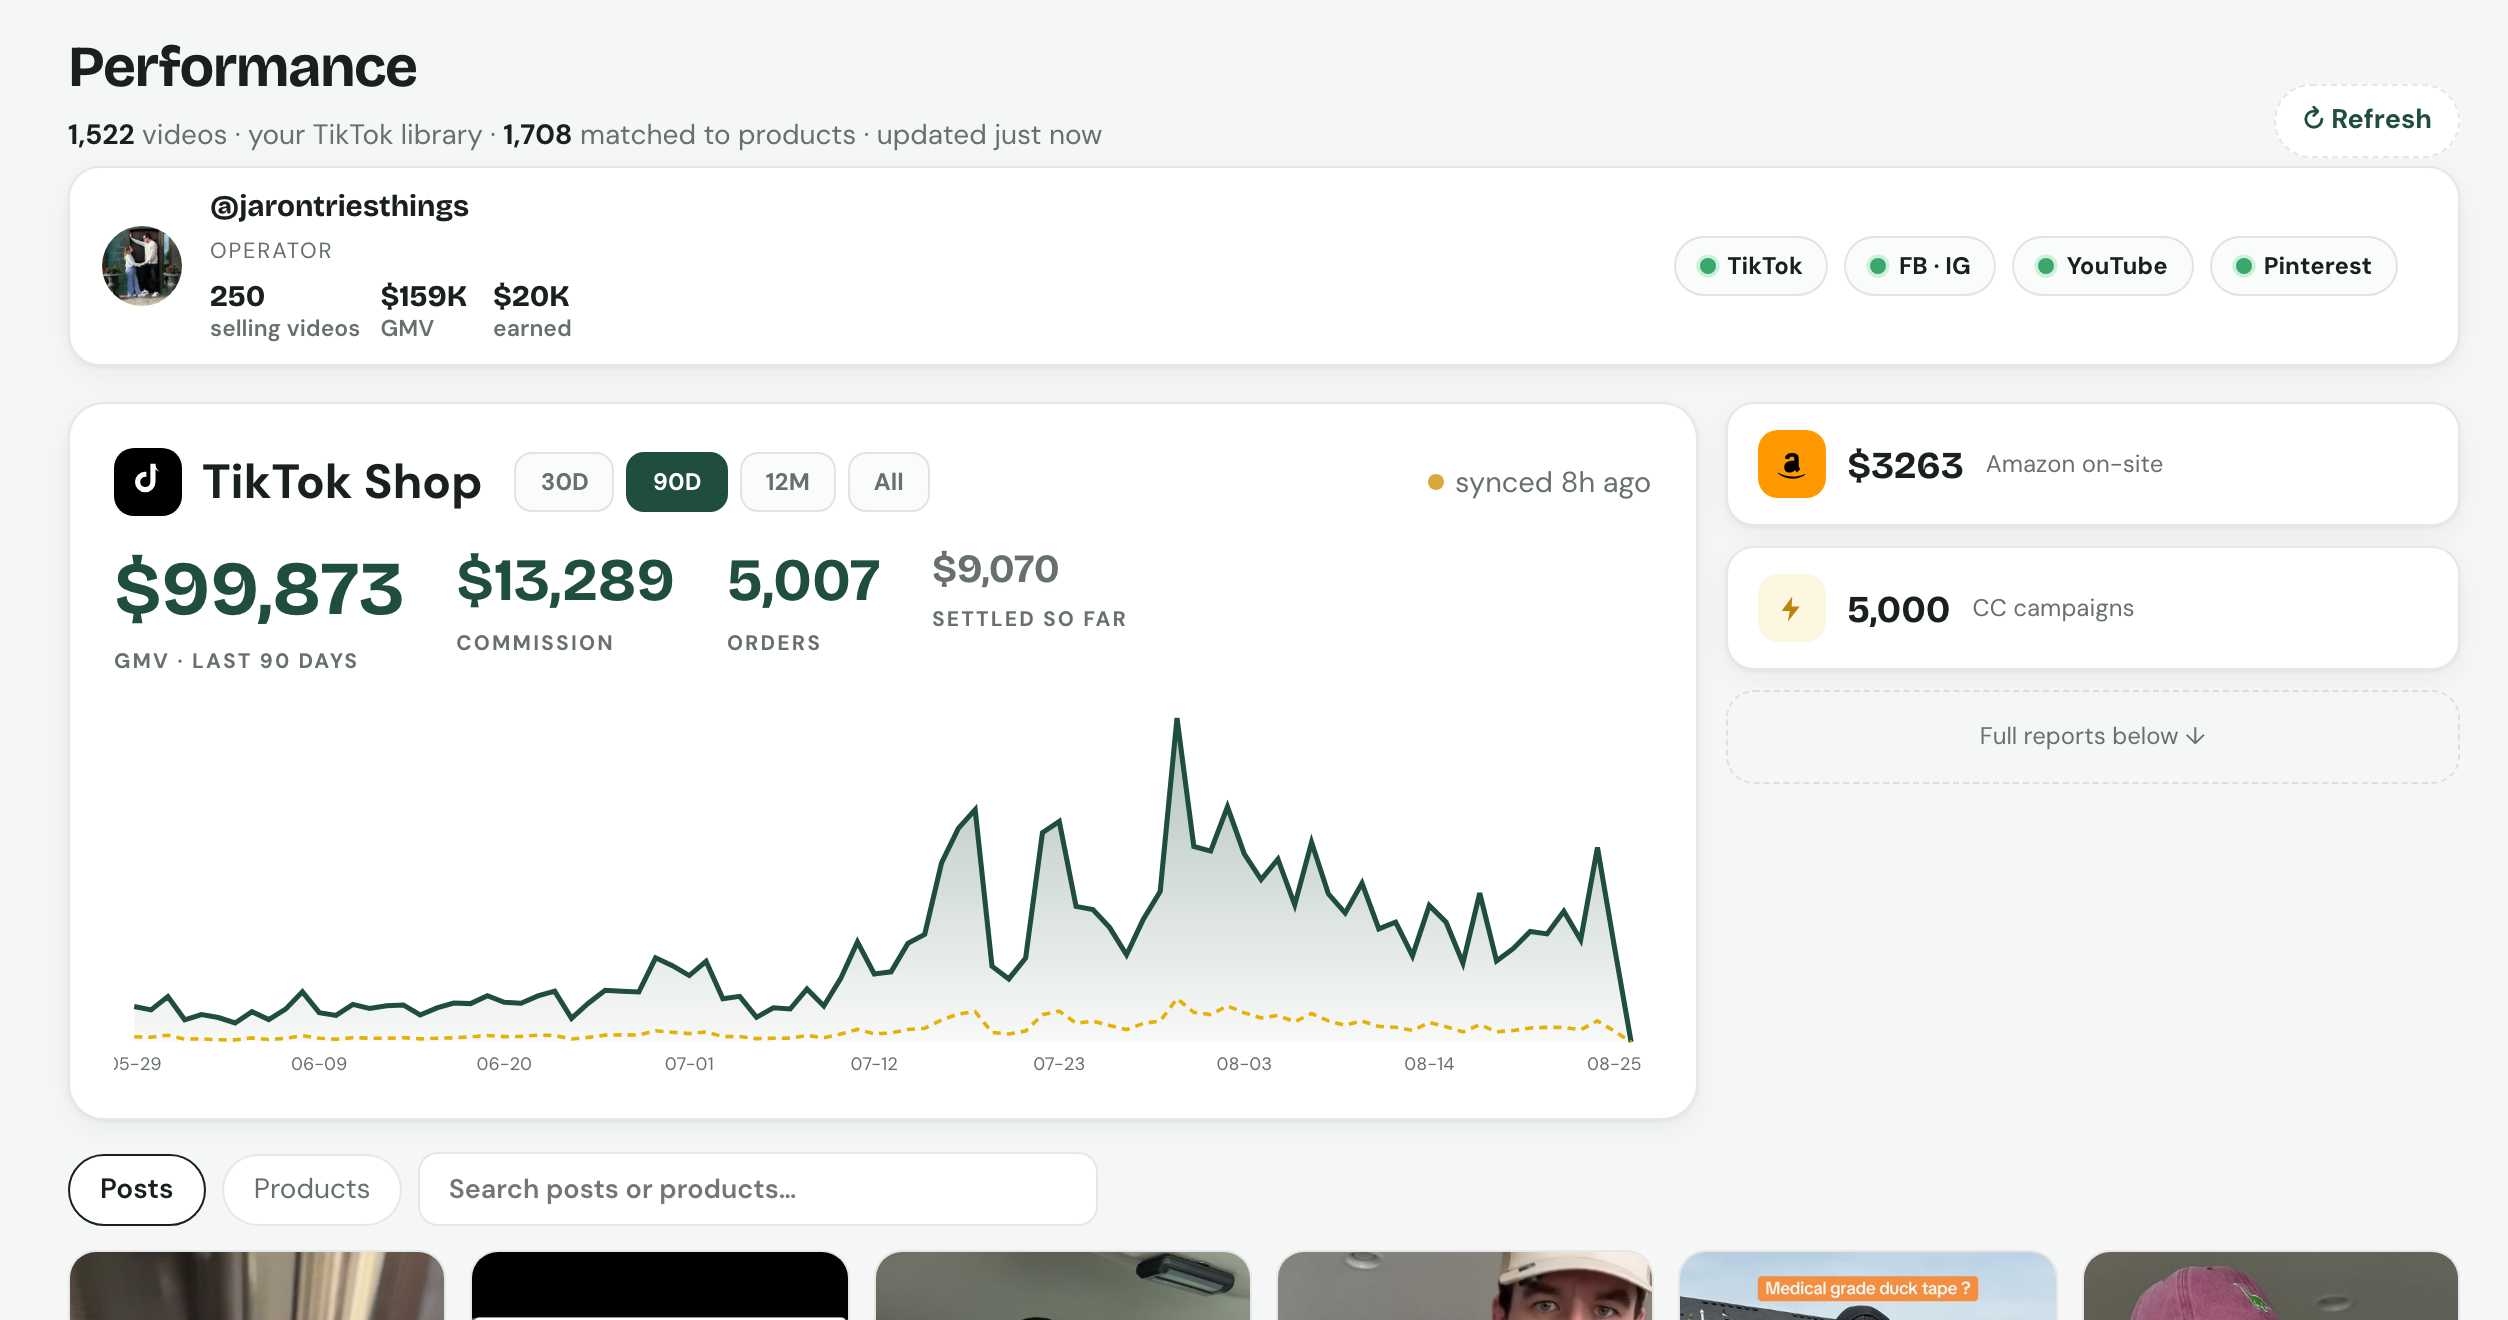
Task: Click the 08-03 date label on chart axis
Action: pos(1243,1064)
